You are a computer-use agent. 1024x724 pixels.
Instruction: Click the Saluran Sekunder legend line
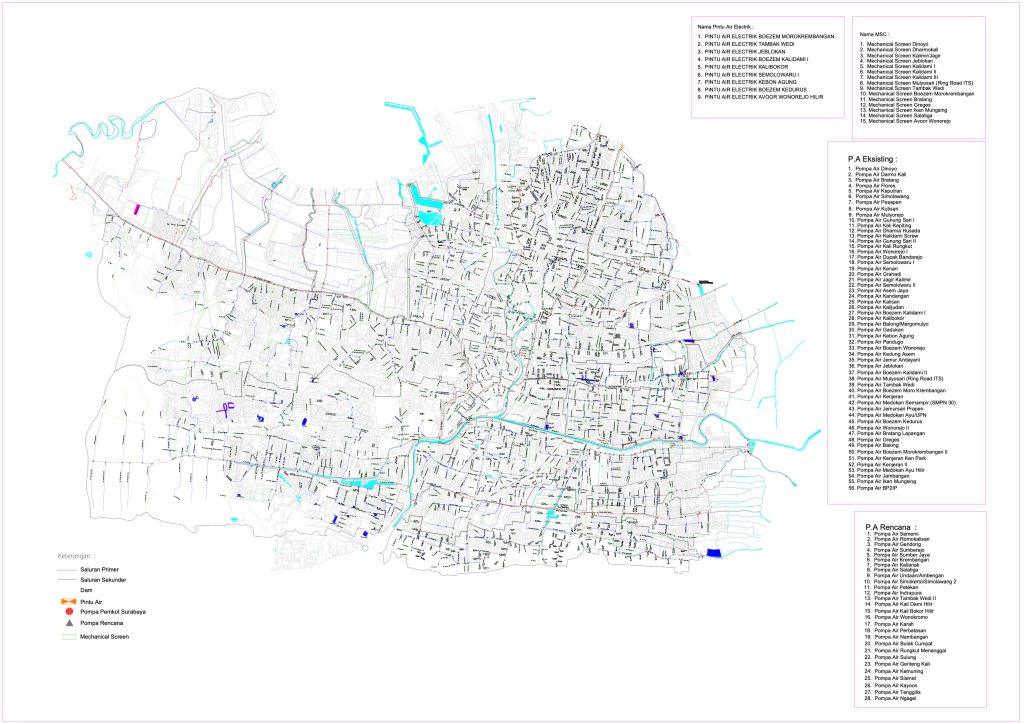tap(70, 580)
